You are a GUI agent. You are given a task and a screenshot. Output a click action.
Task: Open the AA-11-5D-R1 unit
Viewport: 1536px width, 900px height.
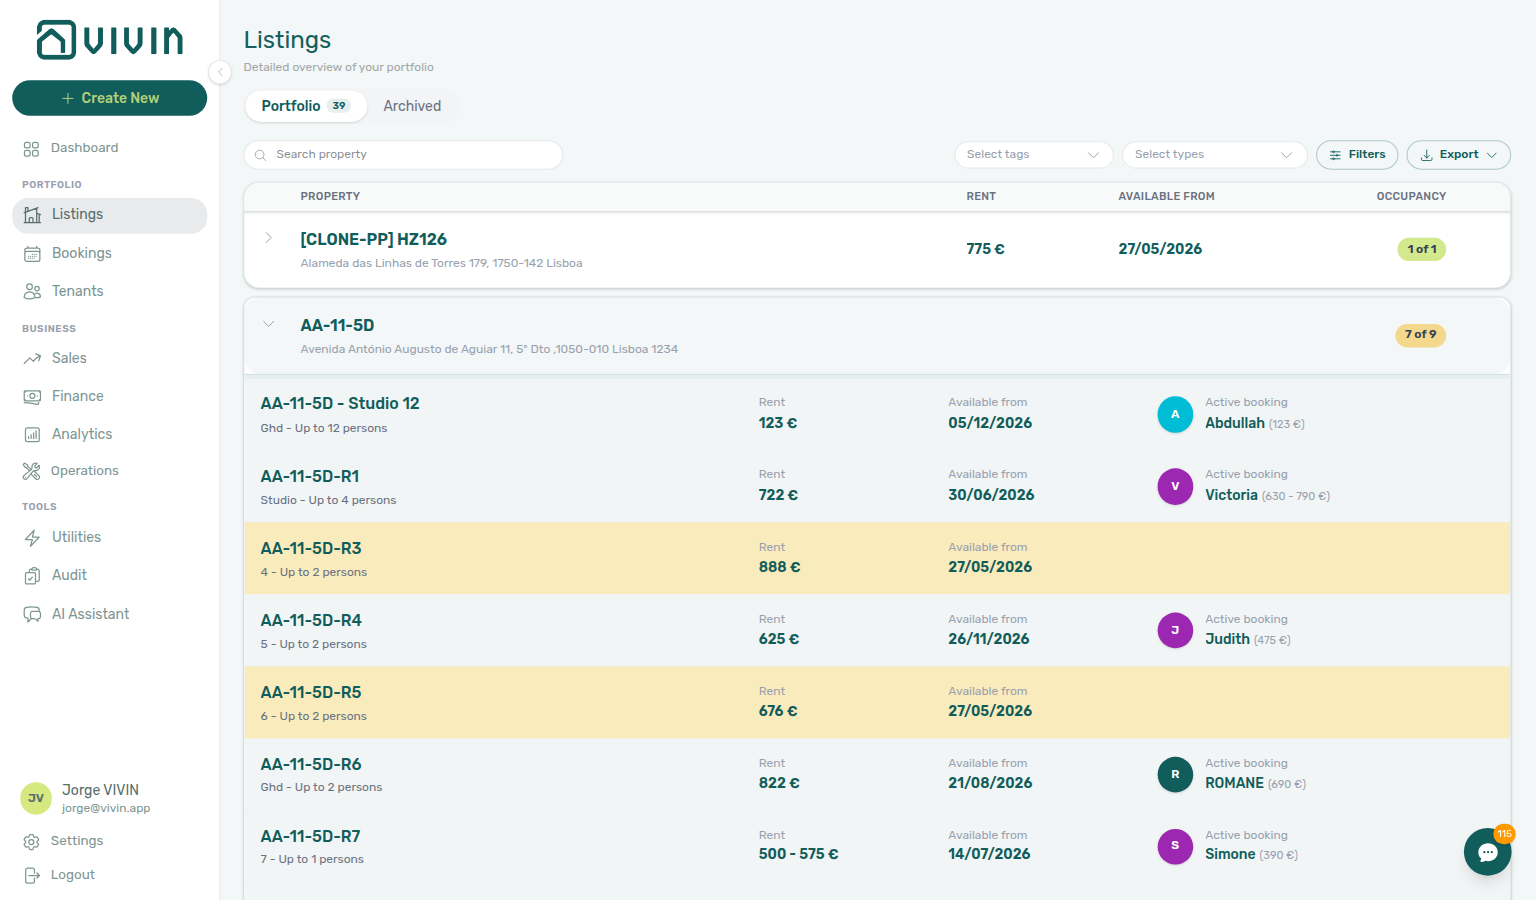pyautogui.click(x=310, y=477)
